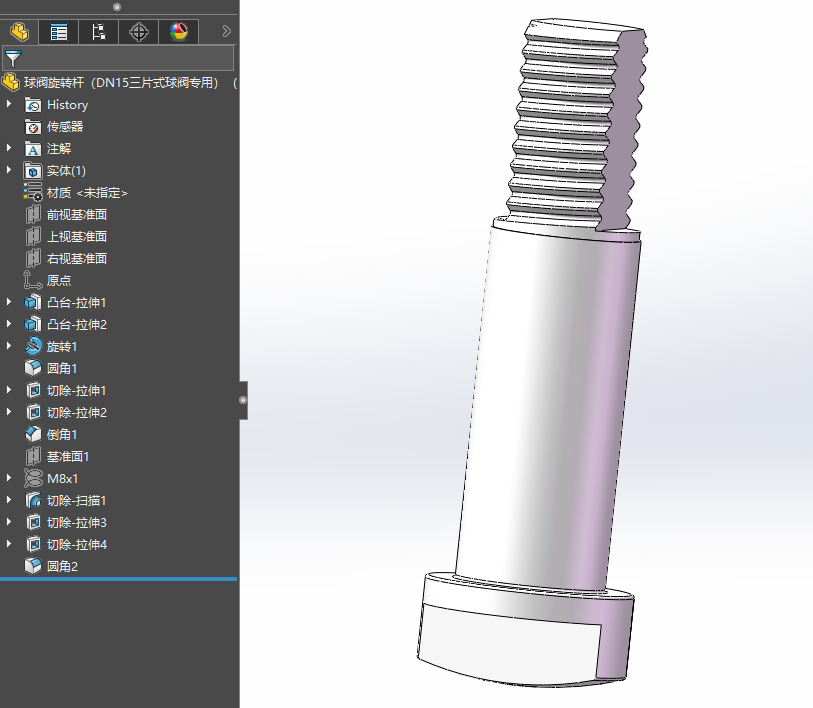Click the 传感器 label text
Image resolution: width=813 pixels, height=708 pixels.
pos(65,127)
